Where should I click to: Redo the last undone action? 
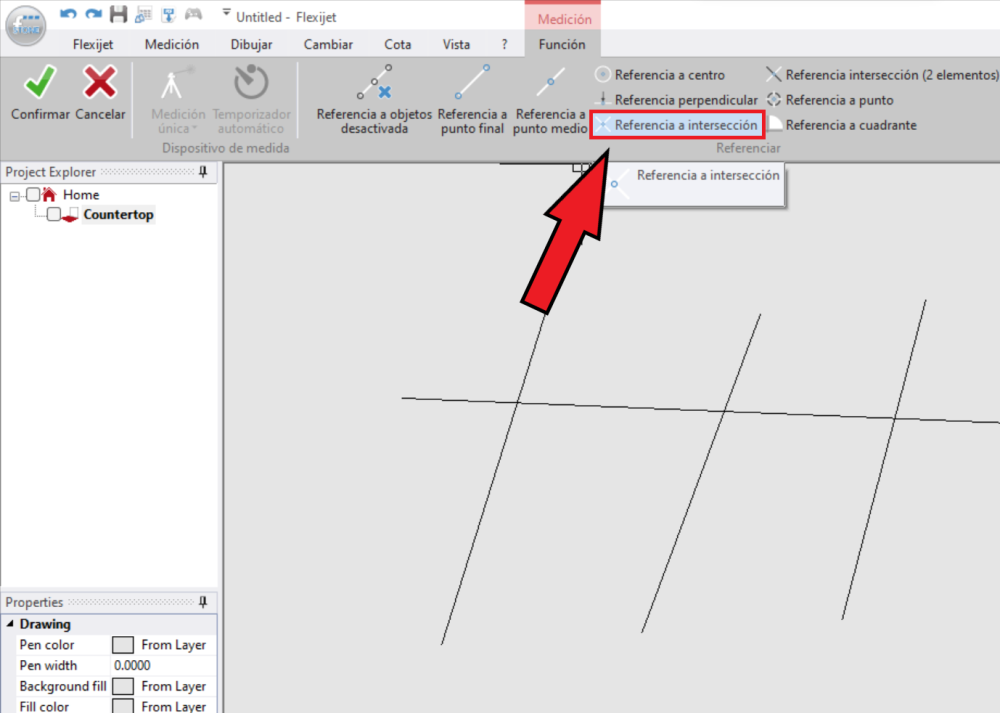pos(93,14)
